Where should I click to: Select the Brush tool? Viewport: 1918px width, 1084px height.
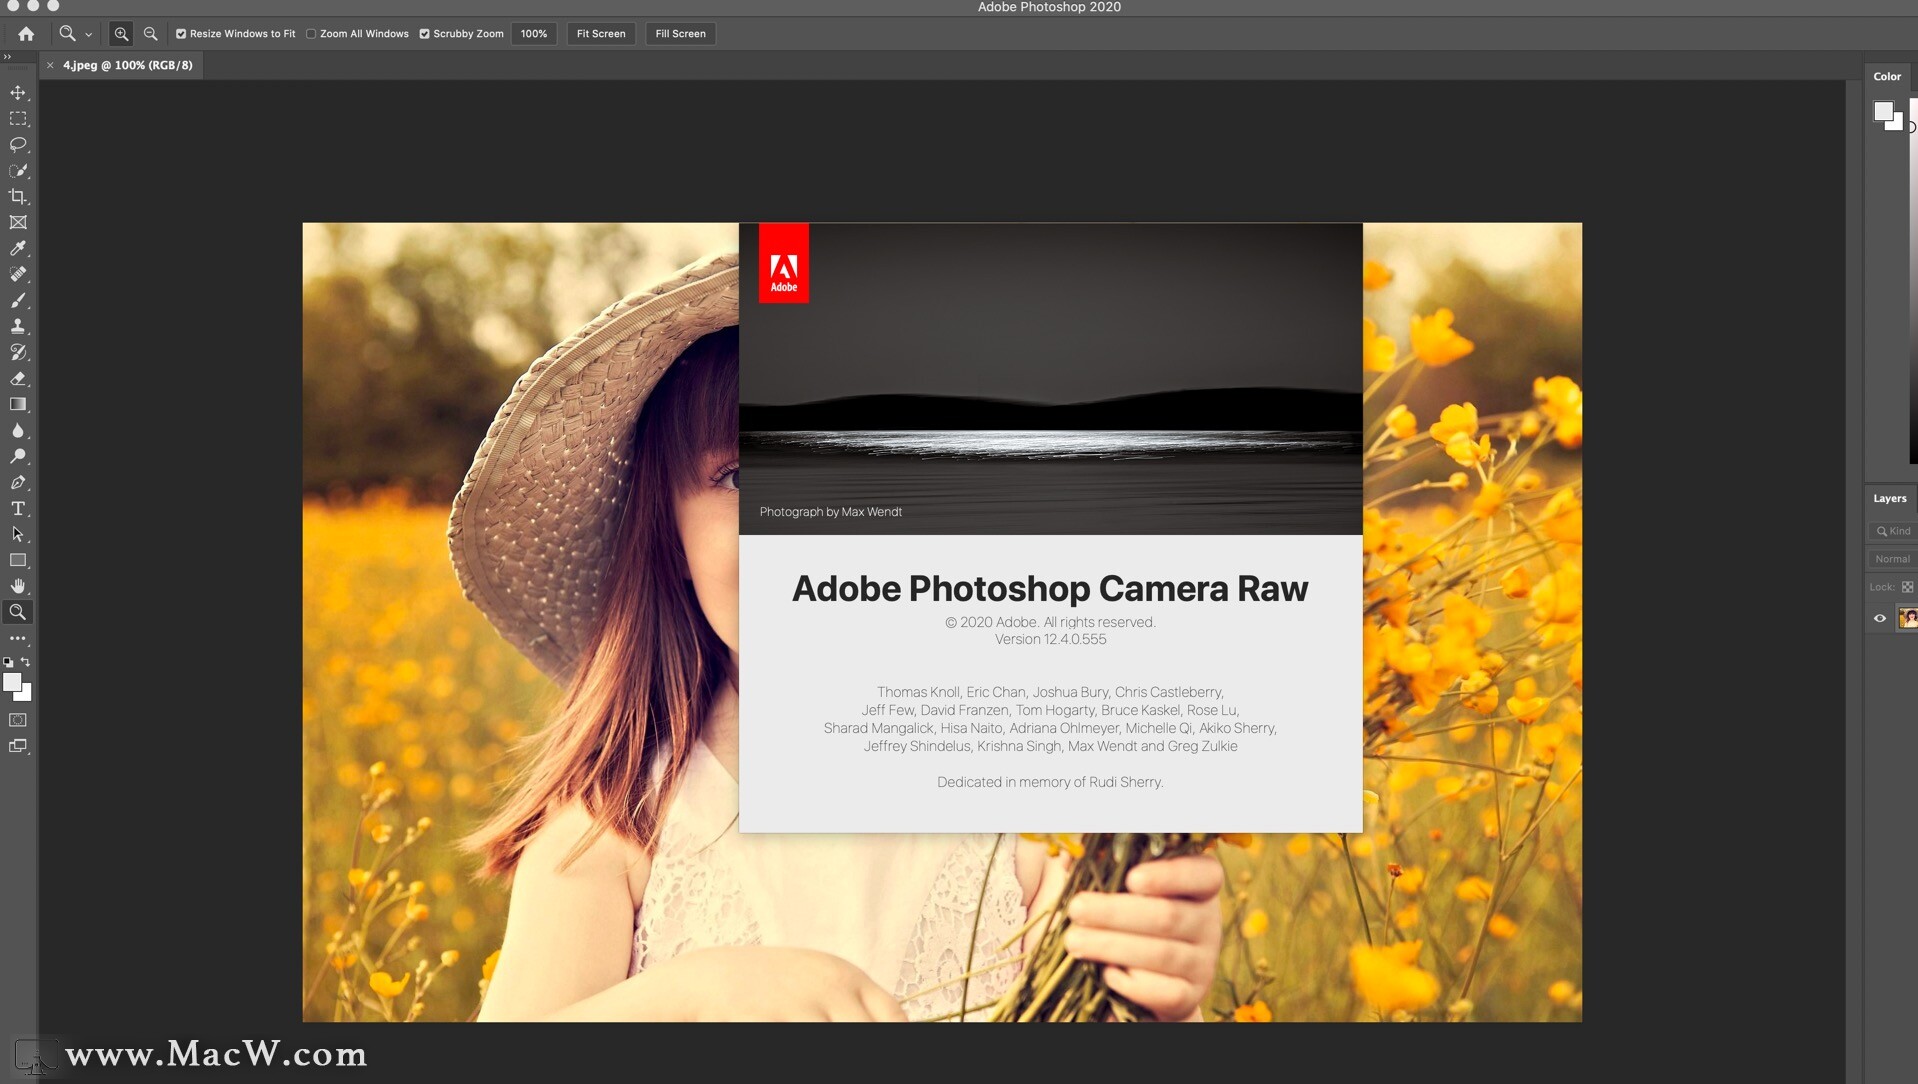click(x=18, y=301)
